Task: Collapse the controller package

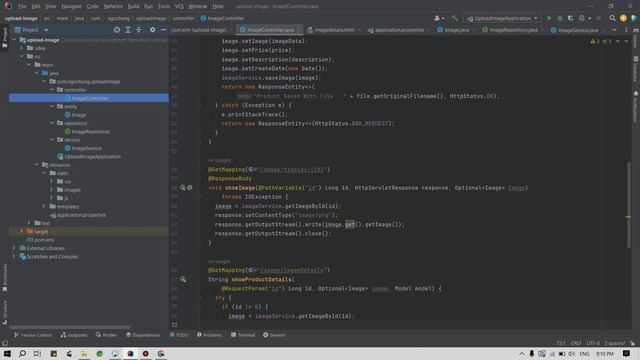Action: pyautogui.click(x=52, y=90)
